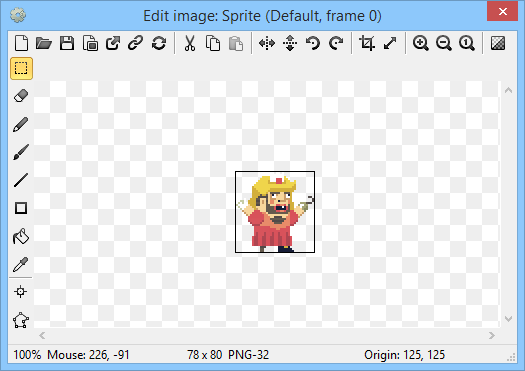Toggle the transparency checkerboard background
Image resolution: width=525 pixels, height=371 pixels.
[498, 43]
